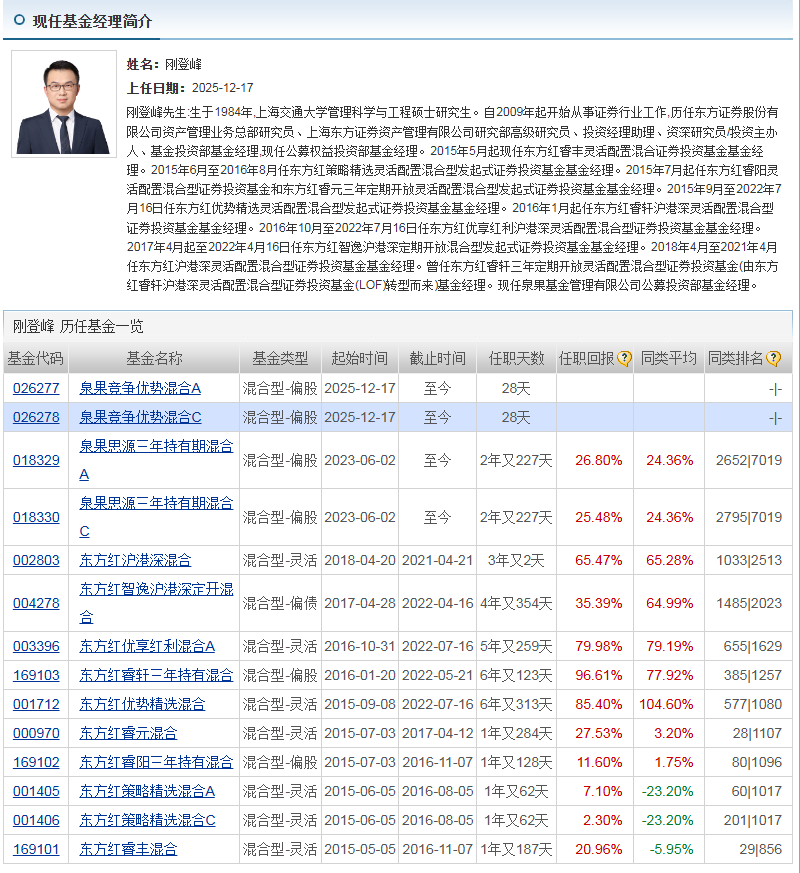This screenshot has width=800, height=873.
Task: Open fund code 169102 link
Action: [36, 762]
